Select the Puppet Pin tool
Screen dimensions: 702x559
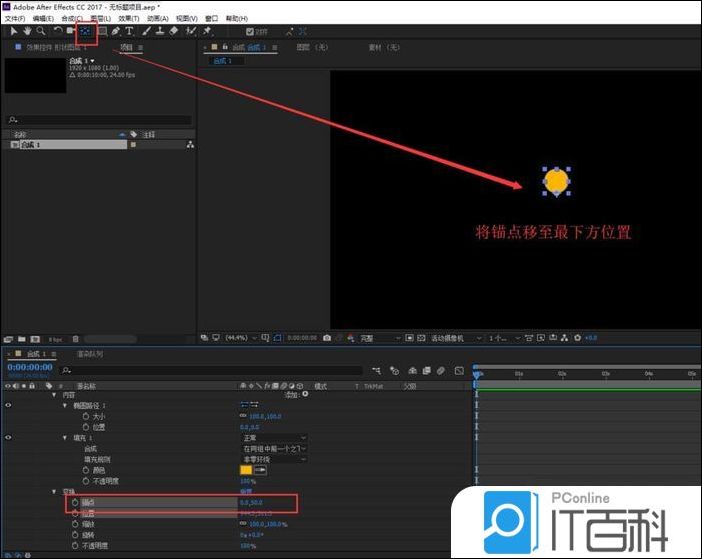(x=207, y=31)
